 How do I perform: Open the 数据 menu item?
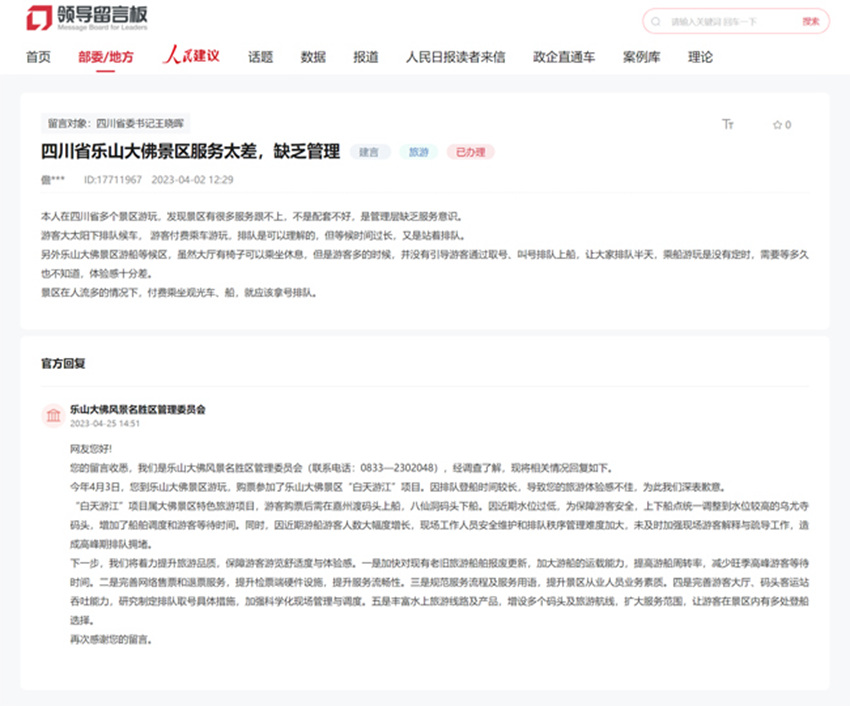pyautogui.click(x=313, y=57)
